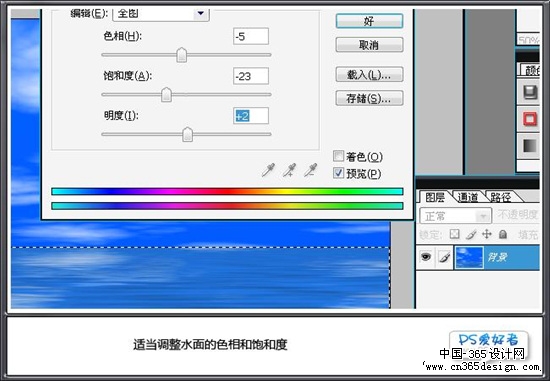
Task: Open the 正常 blend mode dropdown
Action: [455, 216]
